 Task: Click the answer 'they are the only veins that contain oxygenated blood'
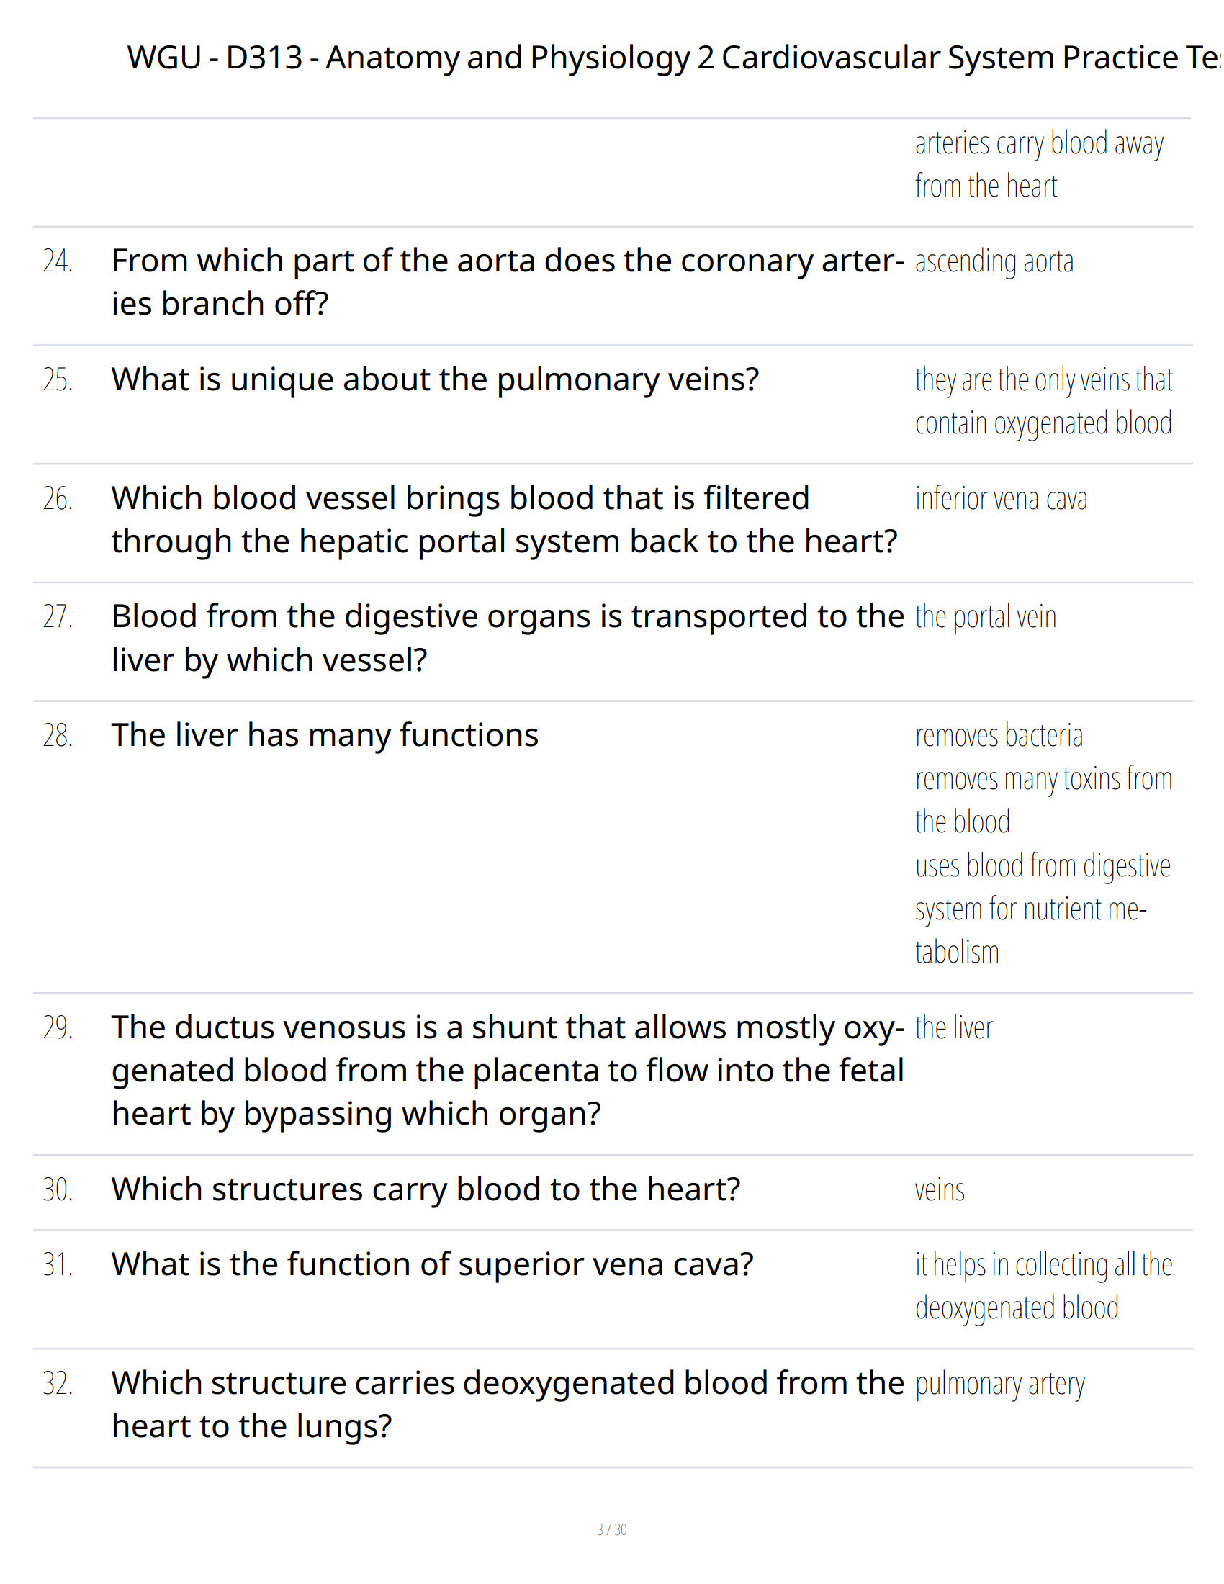[x=1043, y=402]
